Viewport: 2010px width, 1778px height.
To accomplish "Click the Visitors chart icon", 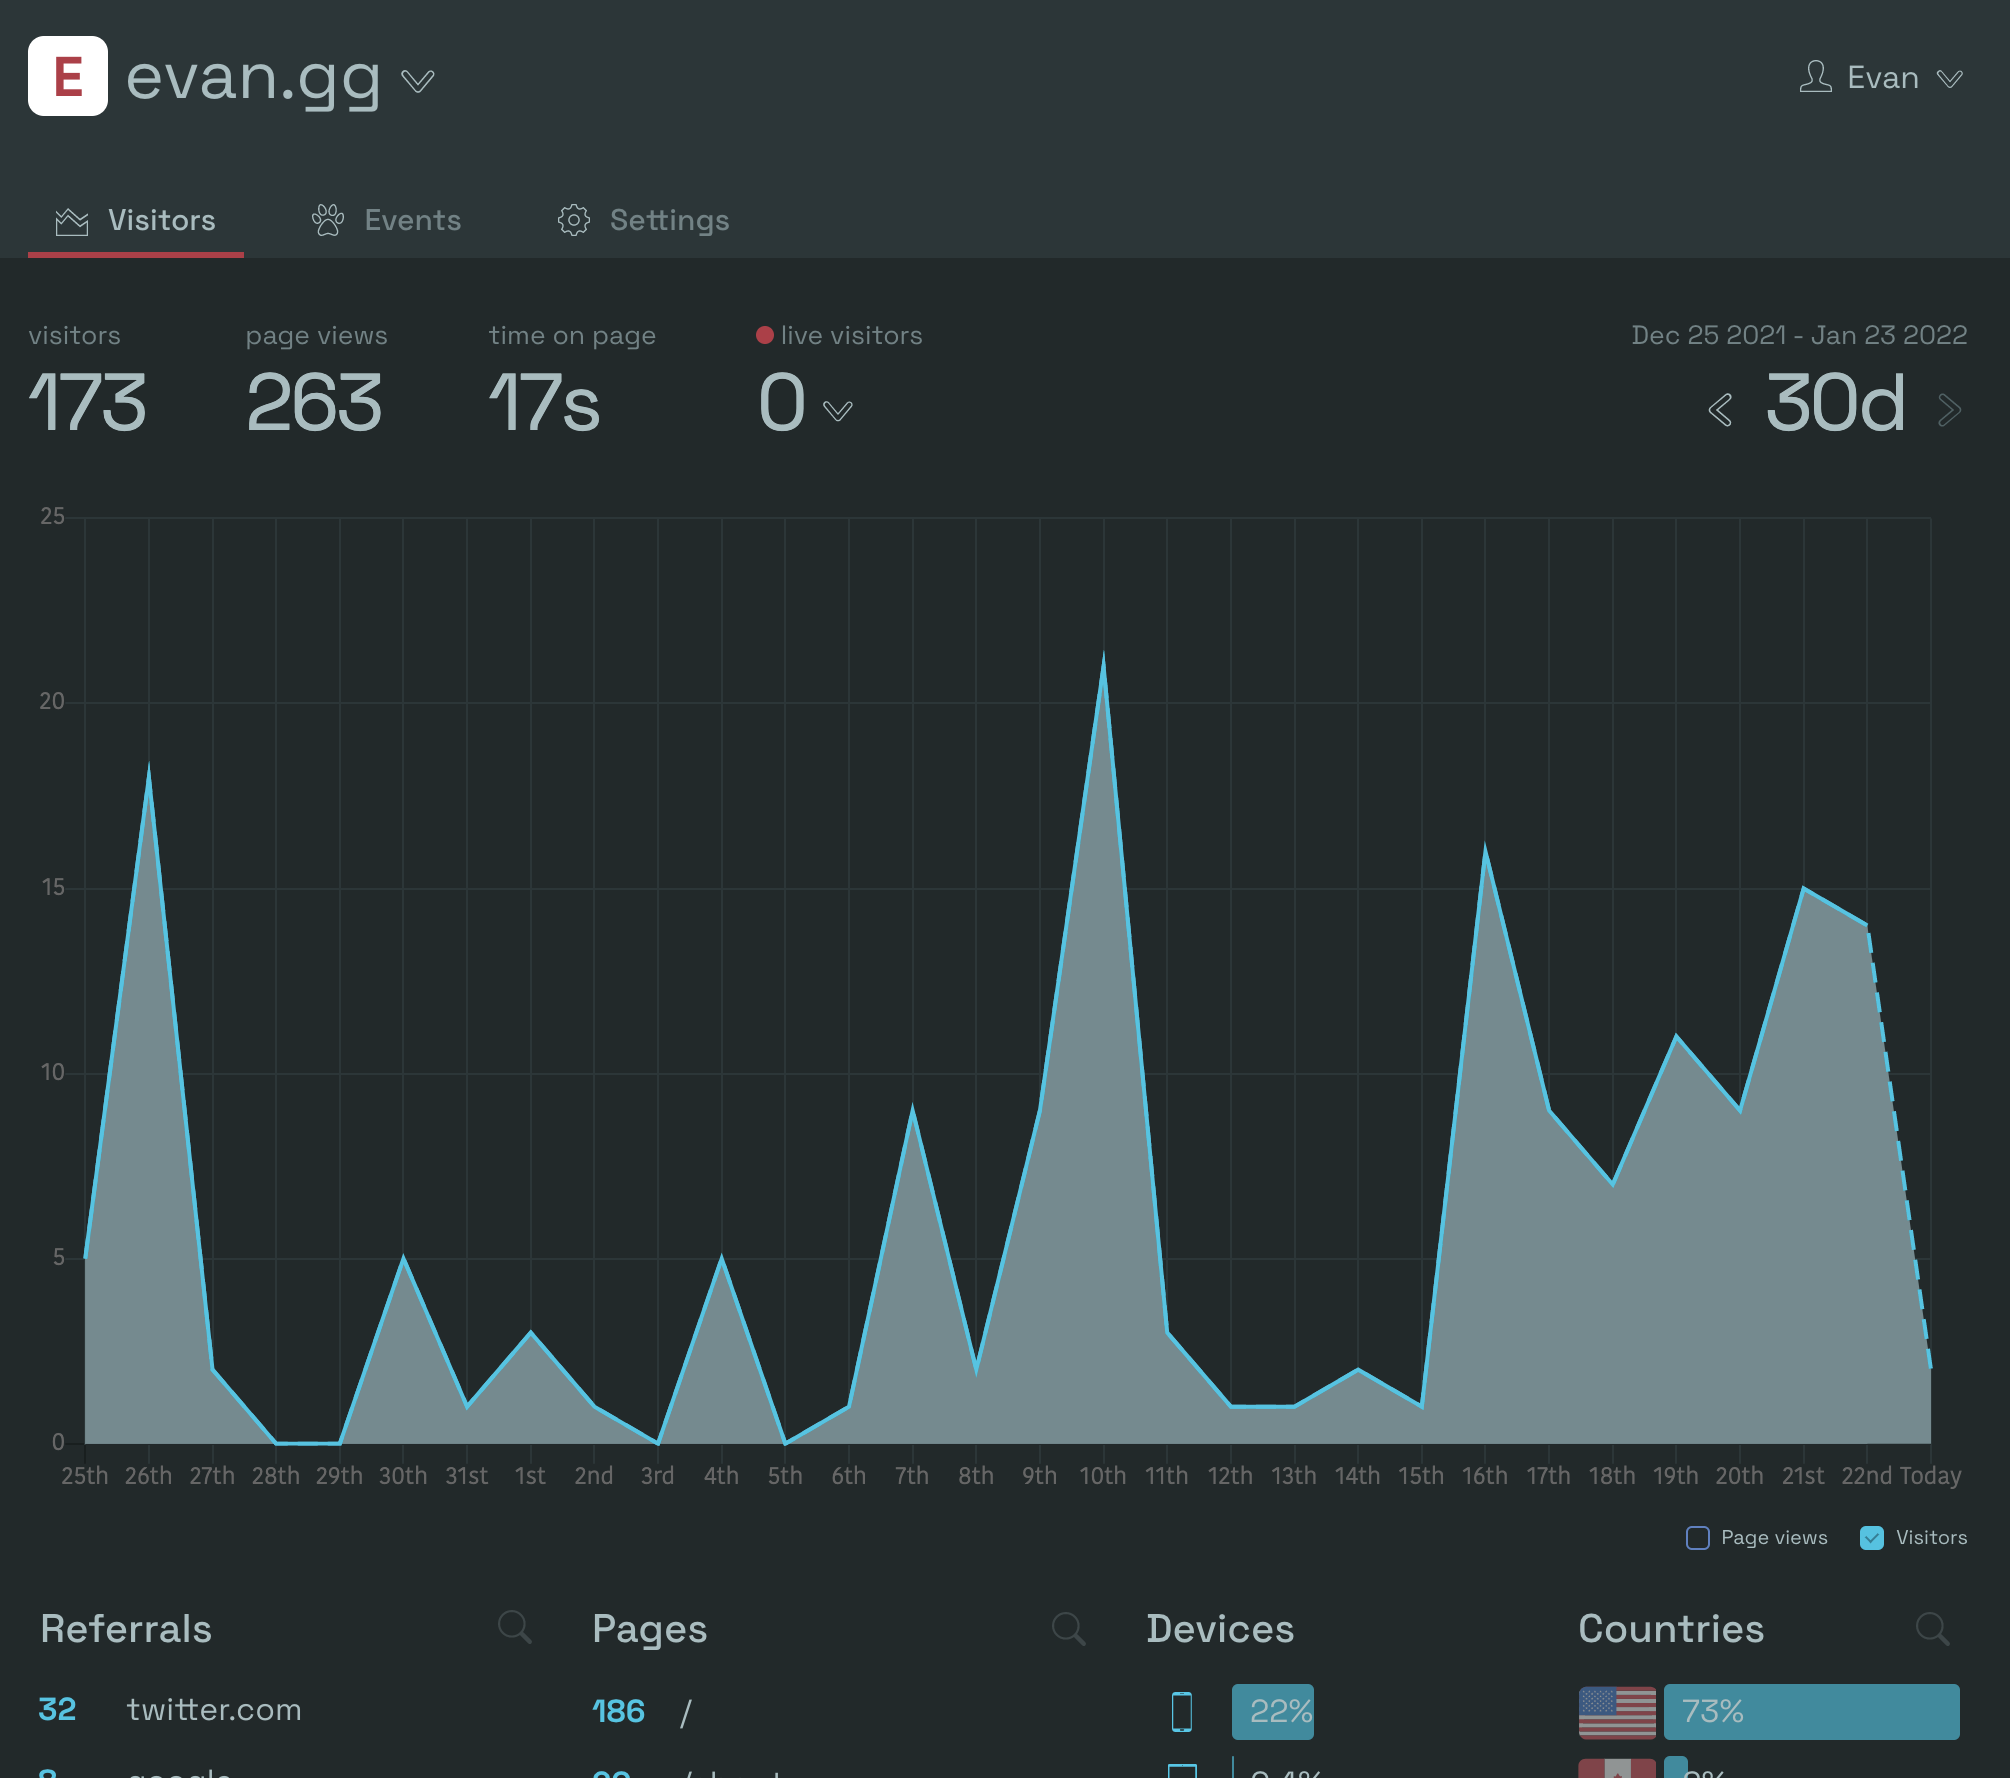I will click(72, 221).
